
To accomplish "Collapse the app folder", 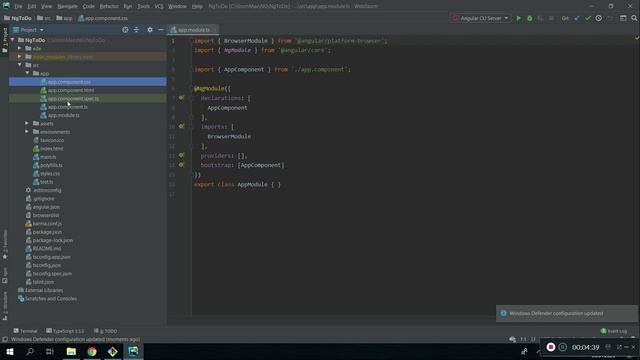I will click(27, 73).
